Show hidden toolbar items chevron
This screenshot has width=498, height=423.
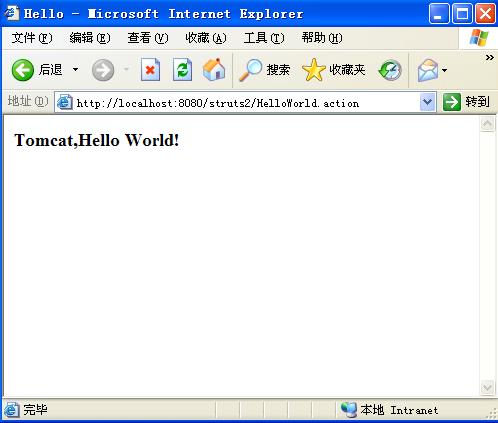click(489, 58)
